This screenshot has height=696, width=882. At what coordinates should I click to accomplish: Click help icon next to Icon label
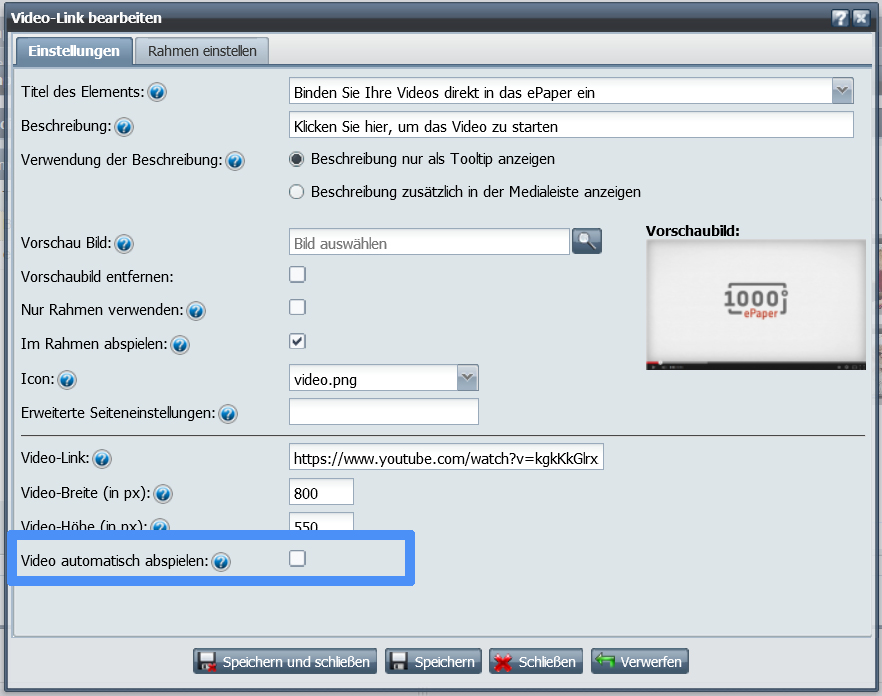click(68, 380)
